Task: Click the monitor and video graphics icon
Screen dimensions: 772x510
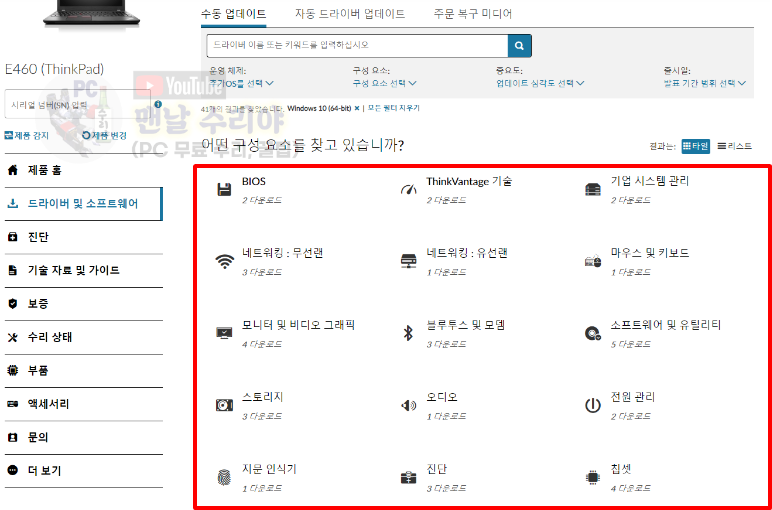Action: click(x=225, y=333)
